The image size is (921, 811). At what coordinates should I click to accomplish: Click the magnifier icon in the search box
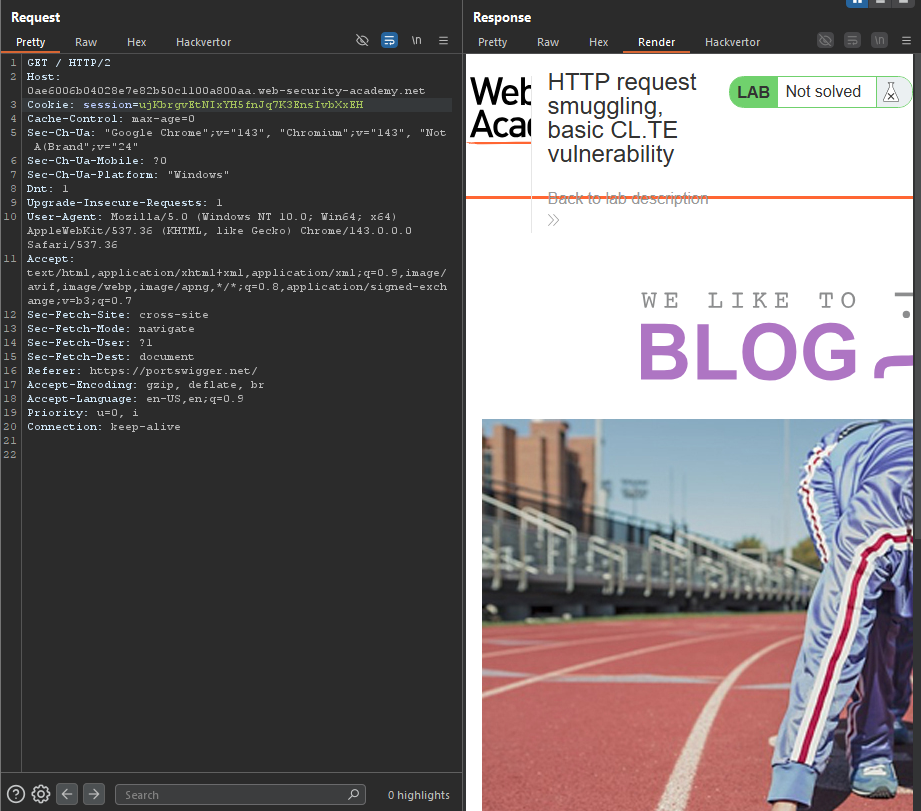coord(353,794)
